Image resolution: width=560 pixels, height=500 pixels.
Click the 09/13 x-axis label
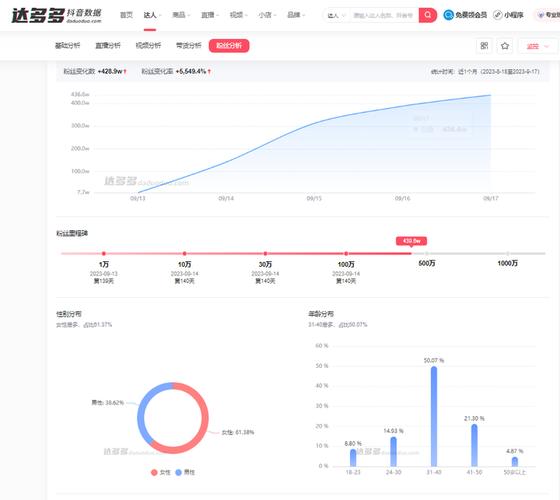pyautogui.click(x=138, y=198)
